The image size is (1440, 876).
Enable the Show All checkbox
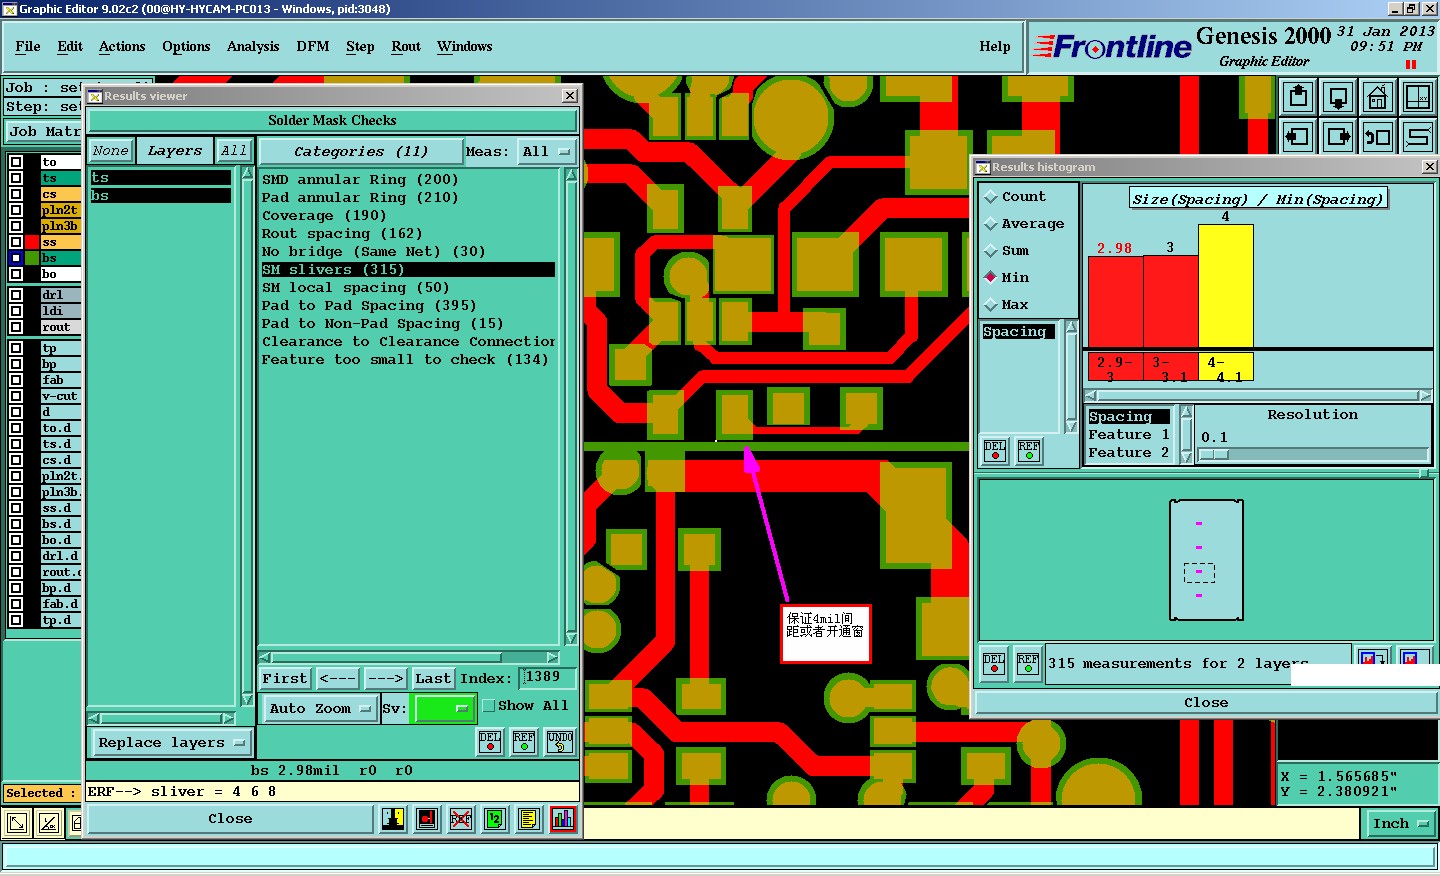(x=489, y=706)
